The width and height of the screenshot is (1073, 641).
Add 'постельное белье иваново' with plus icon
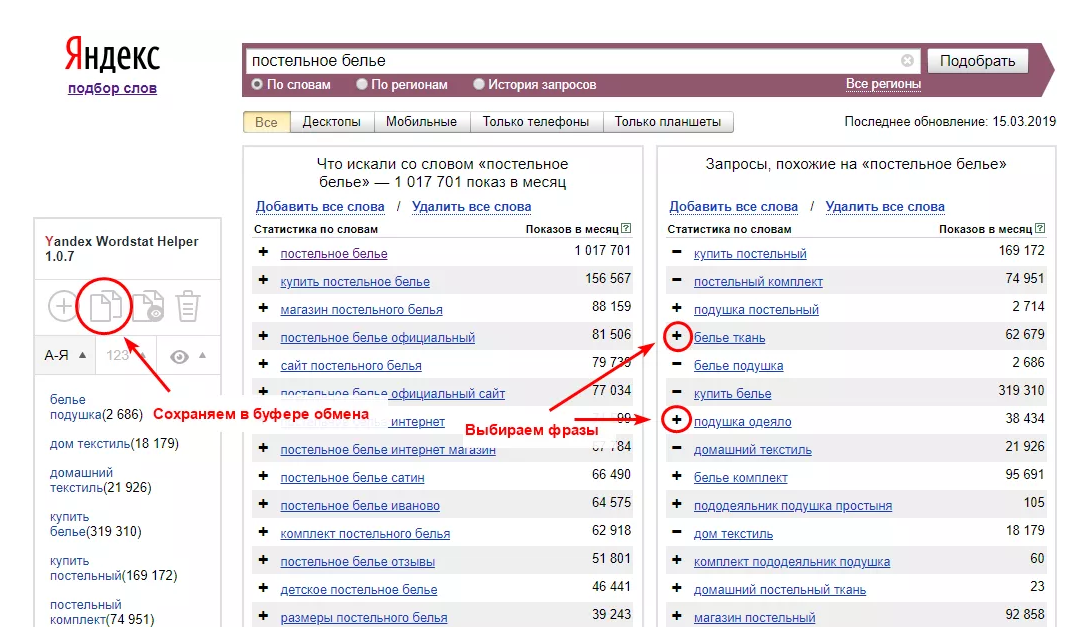point(263,505)
